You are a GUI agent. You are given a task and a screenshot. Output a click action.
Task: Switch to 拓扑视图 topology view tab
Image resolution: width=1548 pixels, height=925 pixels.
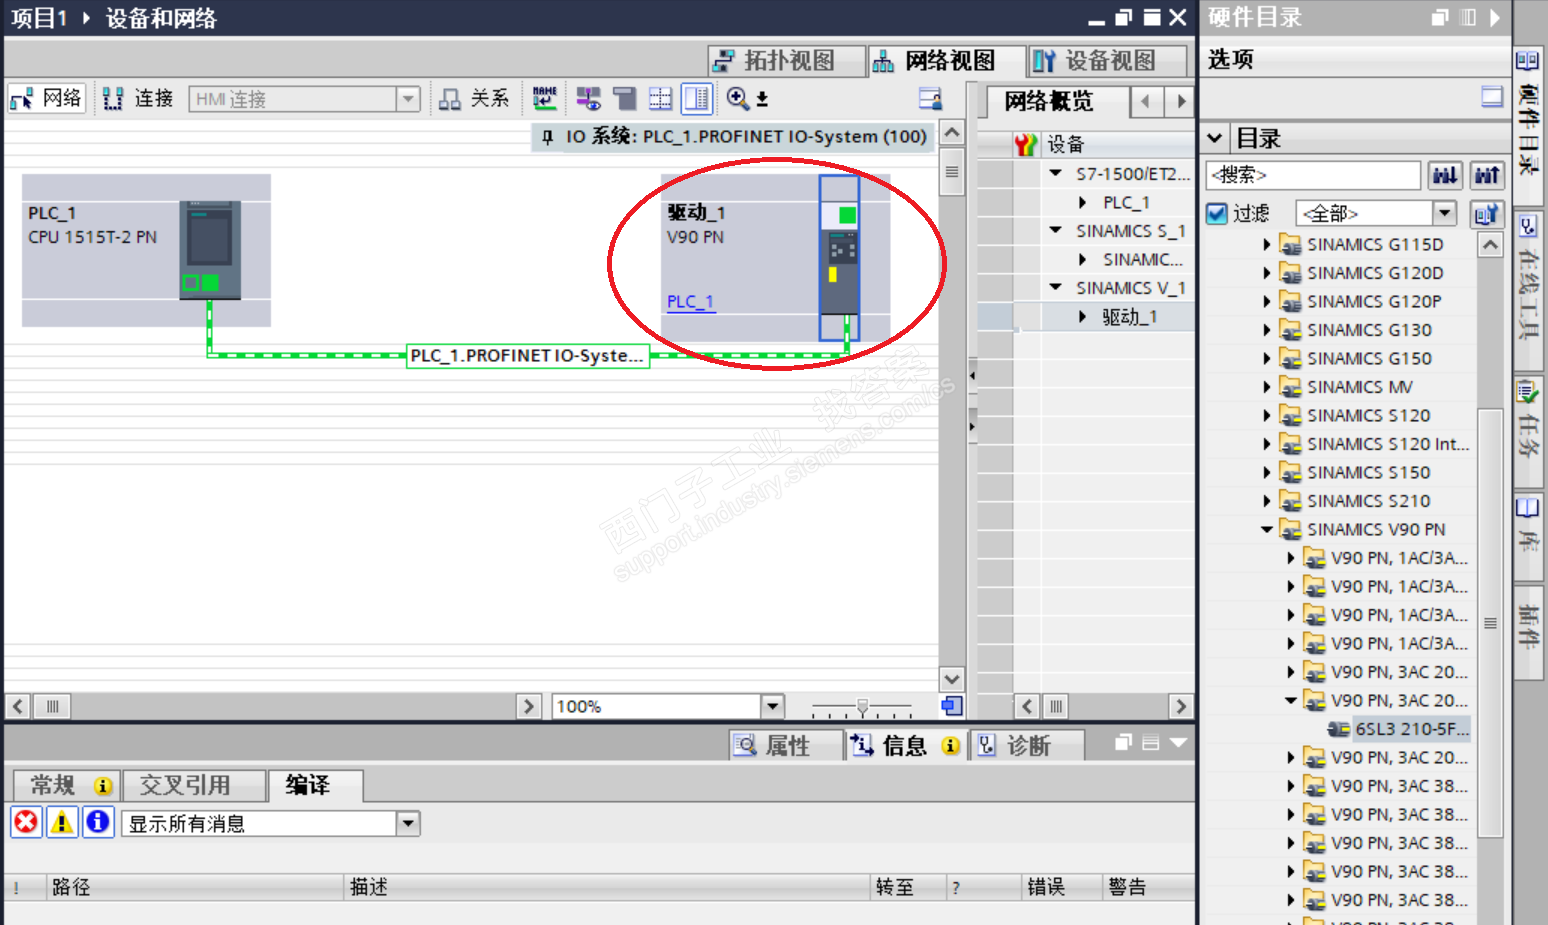(786, 61)
